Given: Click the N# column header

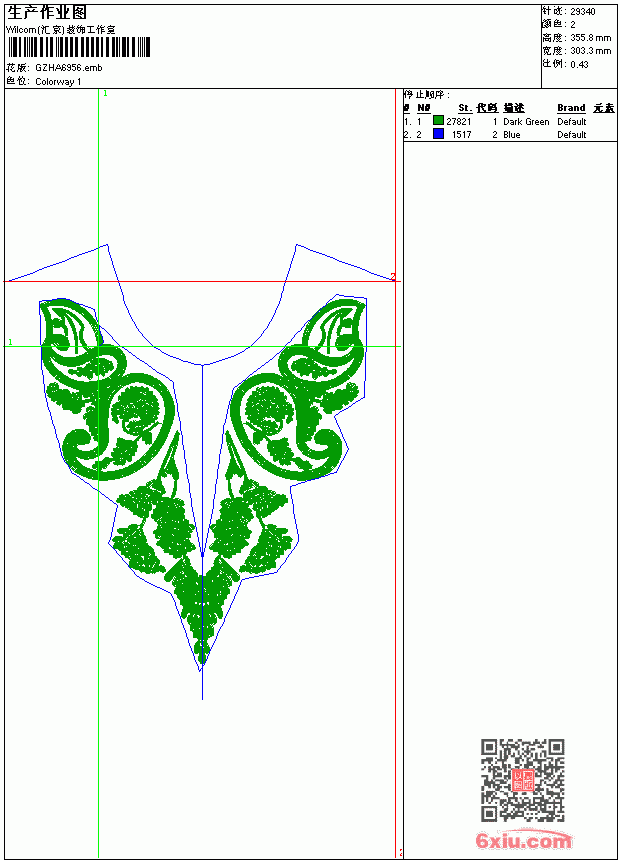Looking at the screenshot, I should coord(424,108).
